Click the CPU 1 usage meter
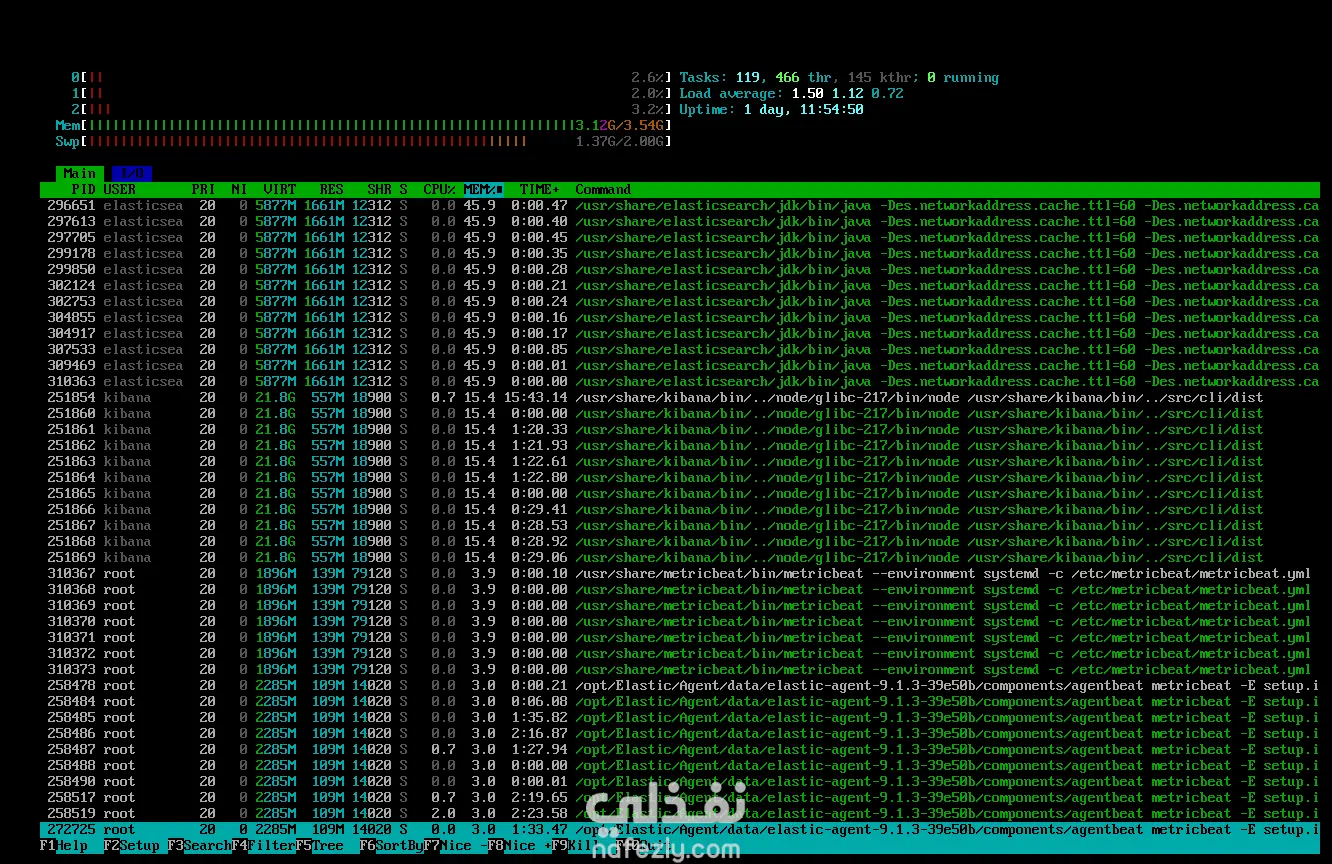Image resolution: width=1332 pixels, height=864 pixels. click(372, 93)
